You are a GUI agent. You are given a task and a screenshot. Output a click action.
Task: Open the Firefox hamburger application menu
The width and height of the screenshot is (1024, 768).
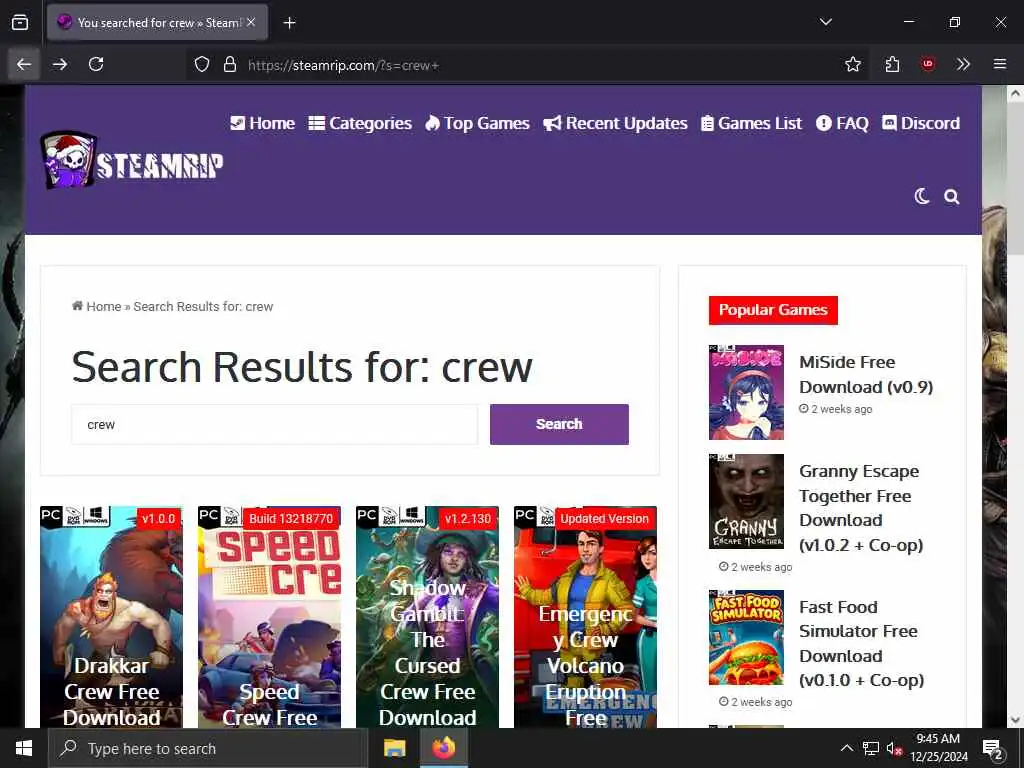click(x=1000, y=64)
